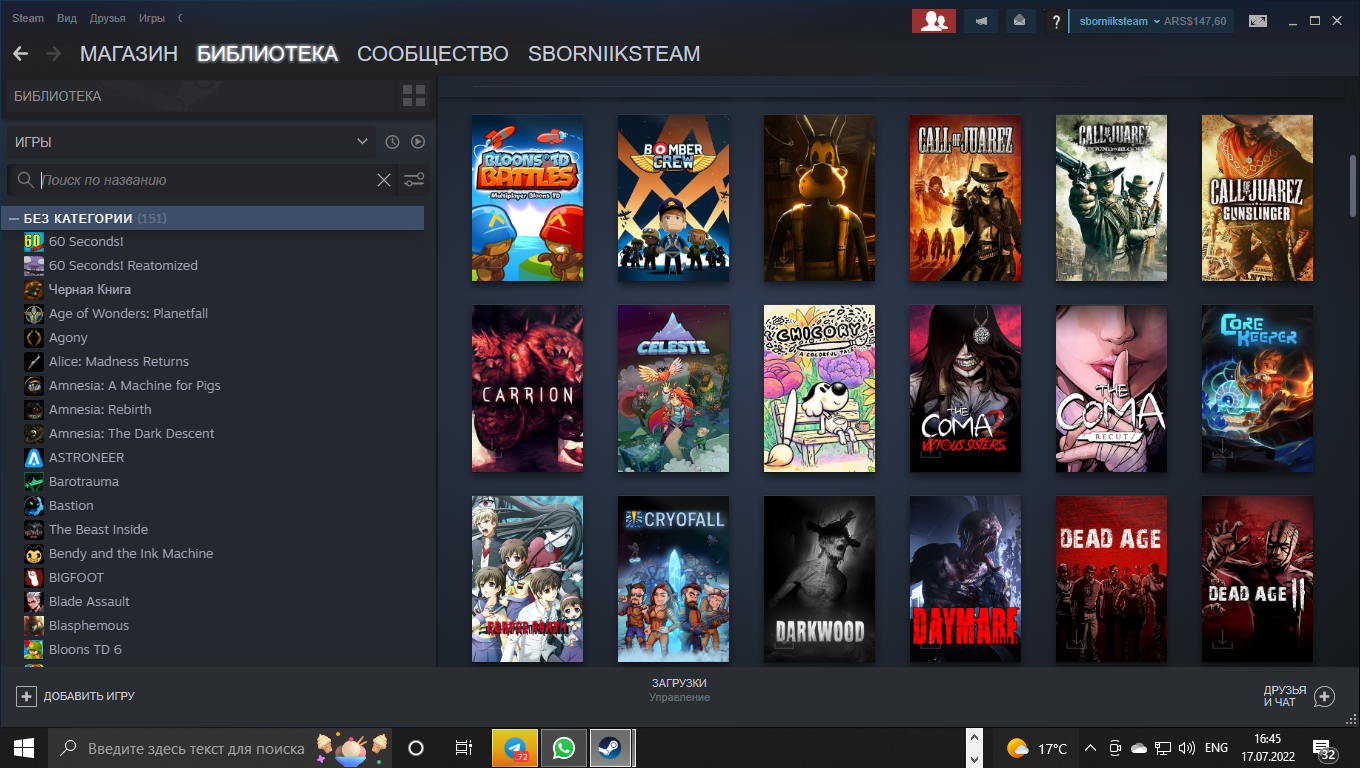Image resolution: width=1360 pixels, height=768 pixels.
Task: Open the Dead Age II cover
Action: pyautogui.click(x=1257, y=579)
